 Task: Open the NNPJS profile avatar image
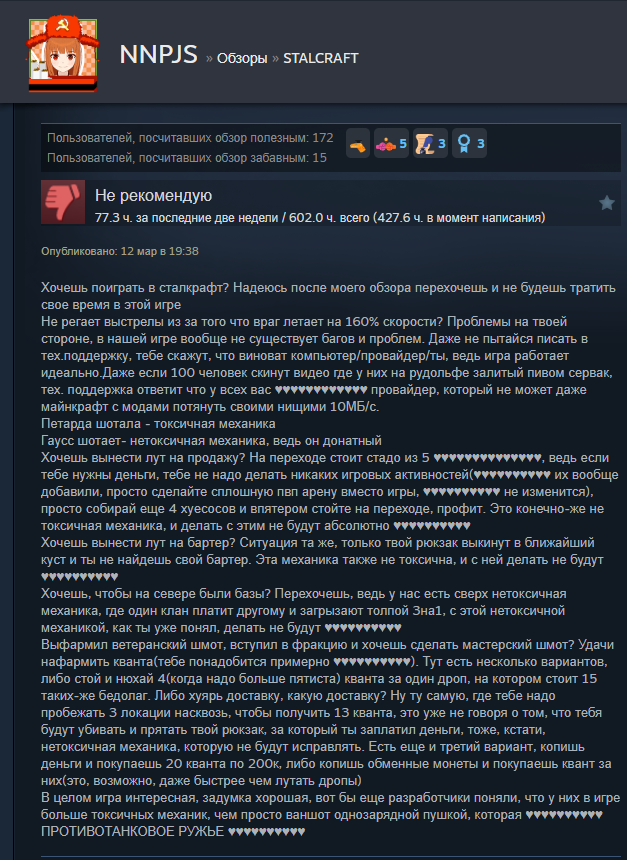[x=63, y=54]
